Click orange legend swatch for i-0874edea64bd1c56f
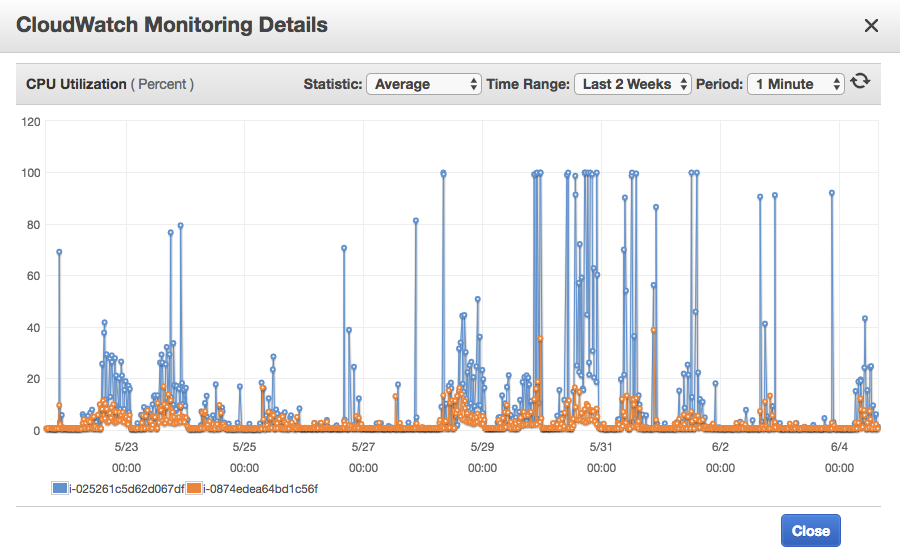This screenshot has width=900, height=554. coord(194,489)
